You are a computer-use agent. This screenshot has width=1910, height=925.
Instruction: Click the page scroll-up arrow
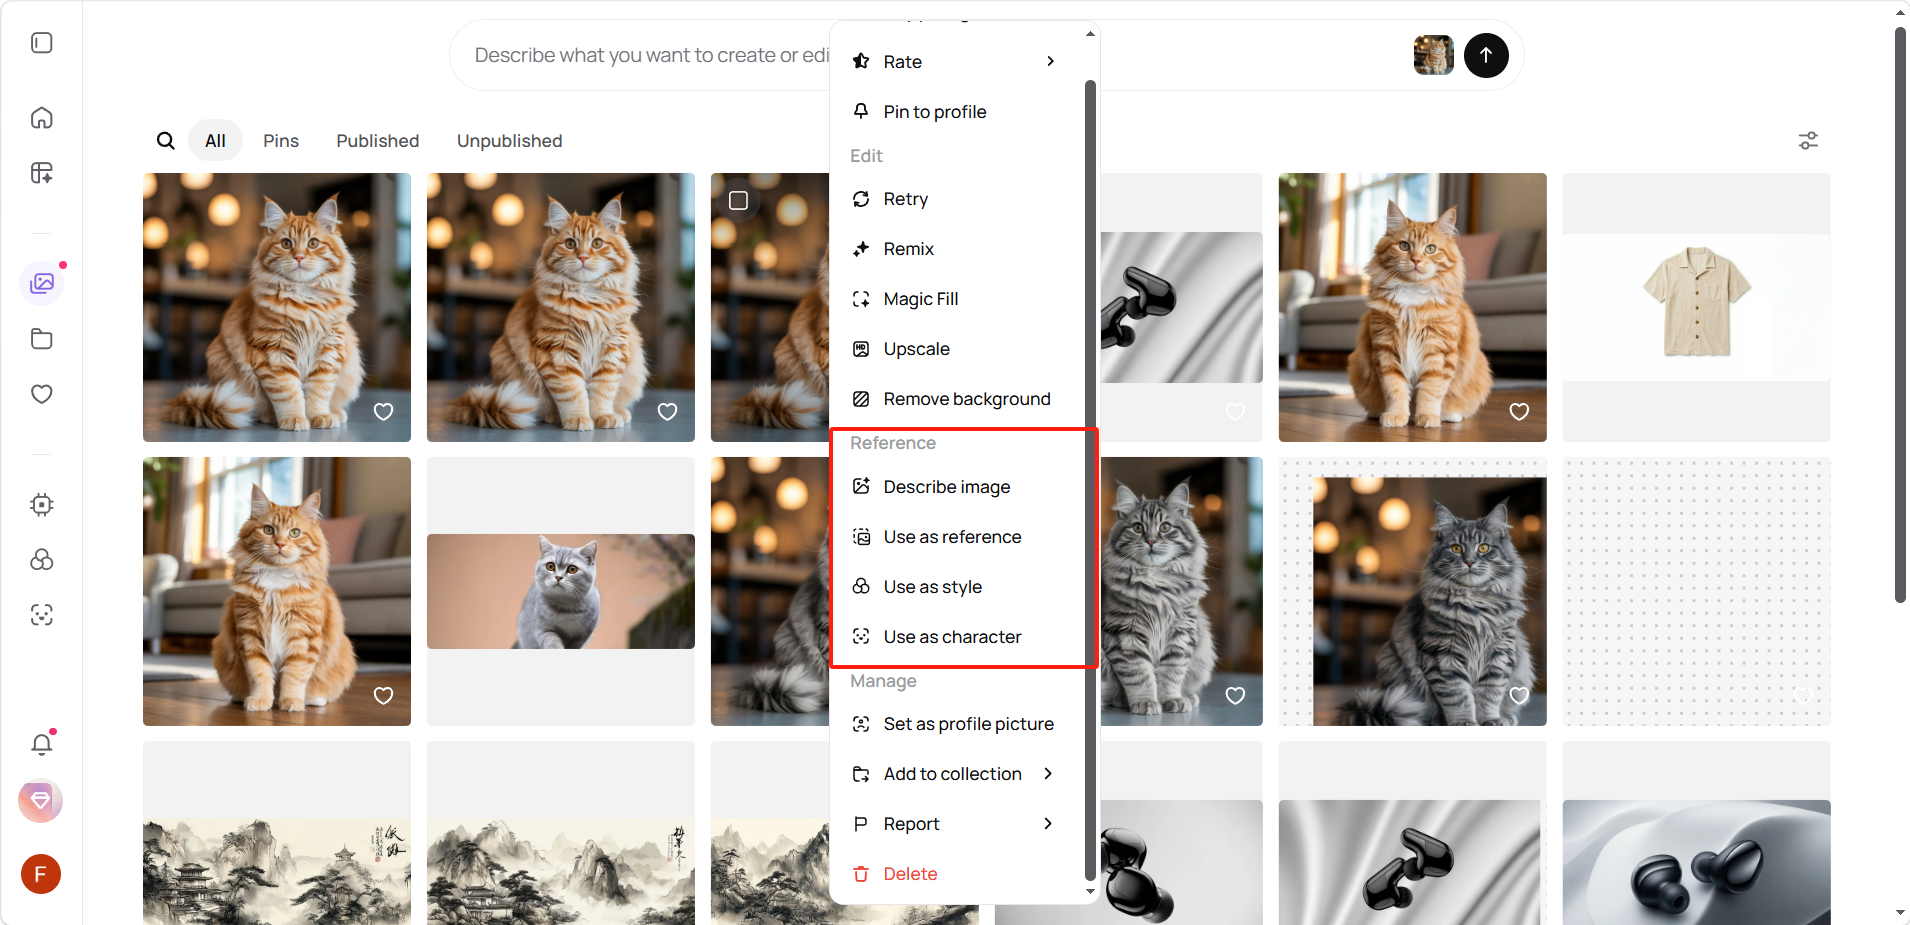pyautogui.click(x=1900, y=13)
